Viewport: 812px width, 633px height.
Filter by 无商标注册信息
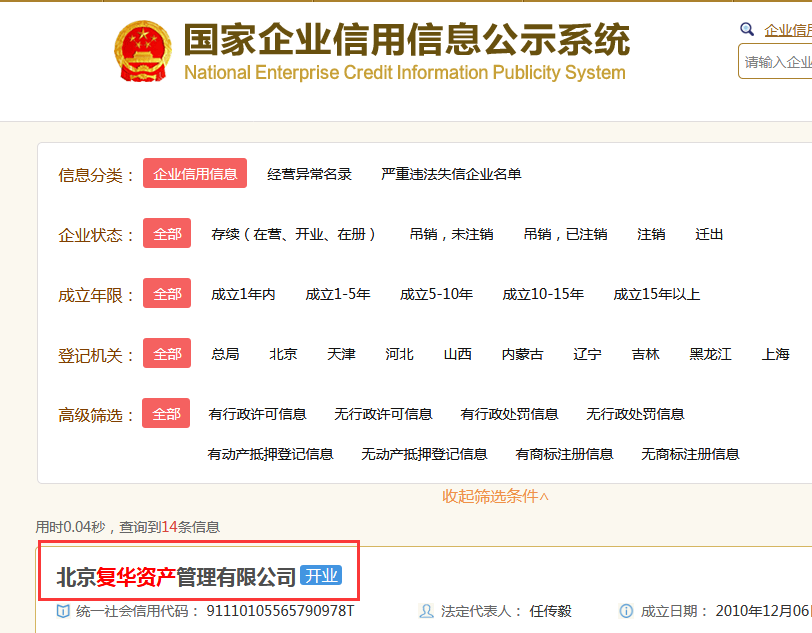click(x=690, y=454)
